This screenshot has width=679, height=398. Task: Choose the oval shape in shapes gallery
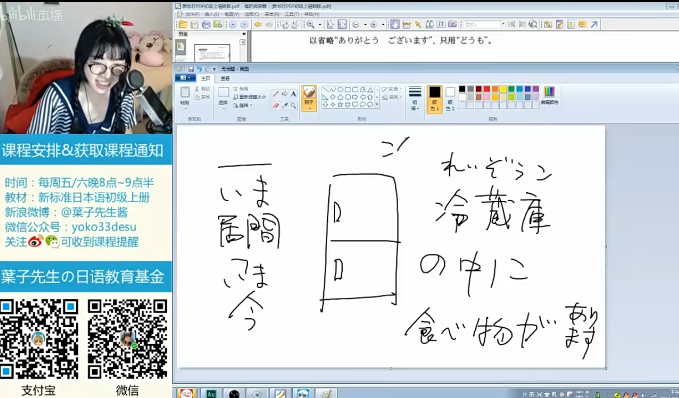coord(340,90)
